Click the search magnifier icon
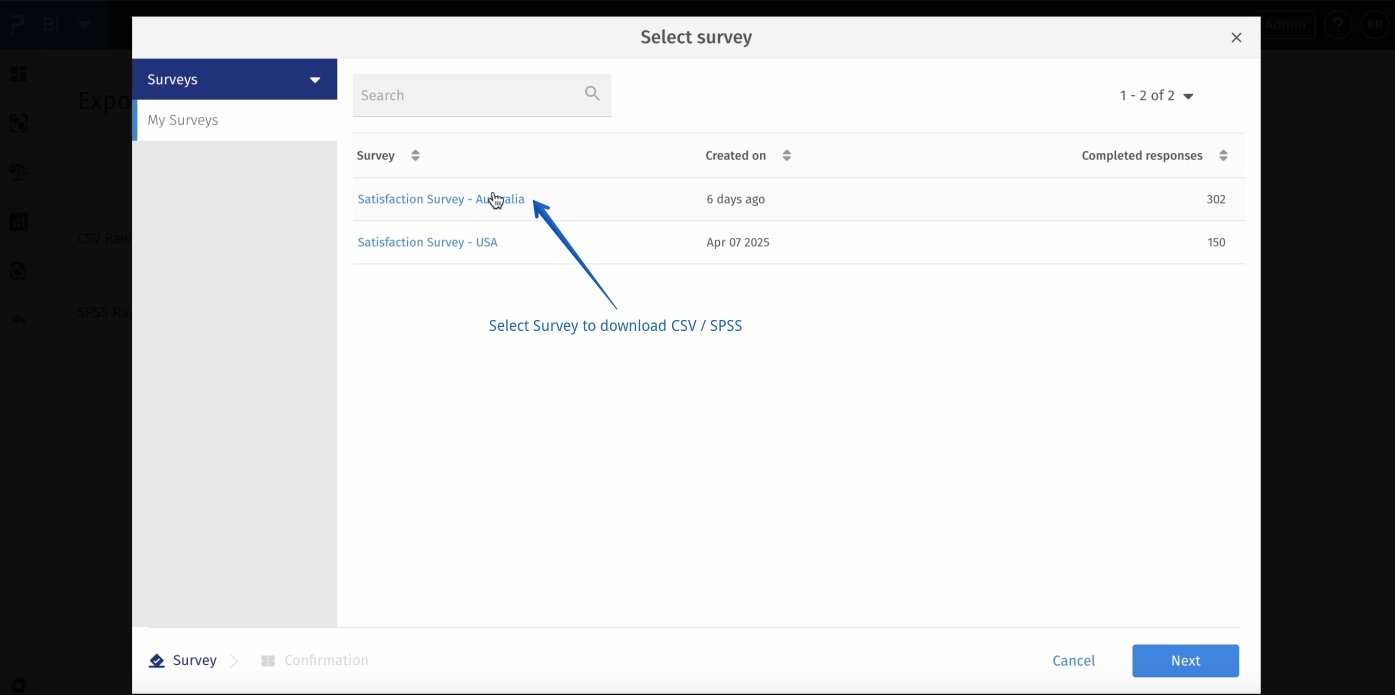 592,94
